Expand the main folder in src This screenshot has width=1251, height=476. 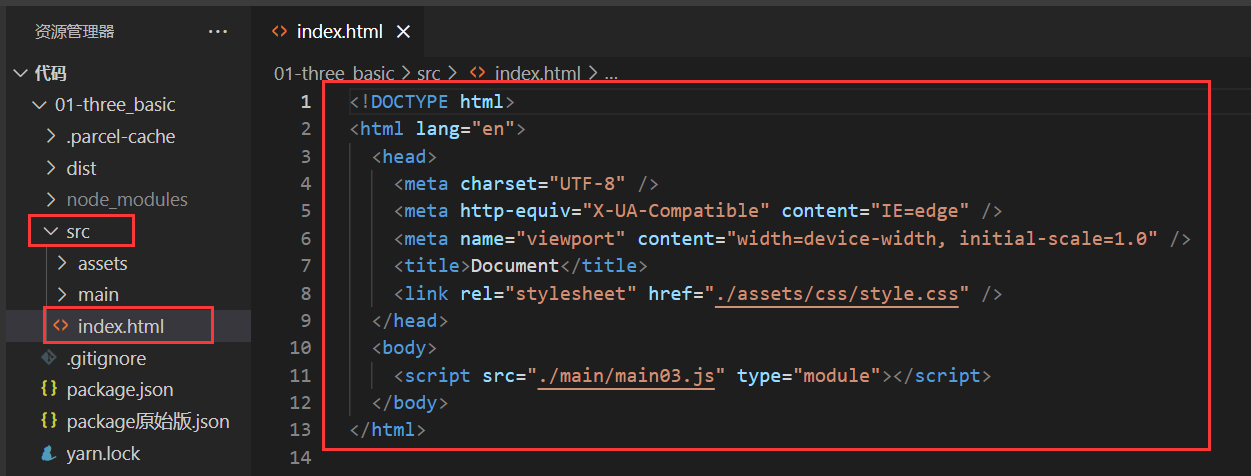63,295
